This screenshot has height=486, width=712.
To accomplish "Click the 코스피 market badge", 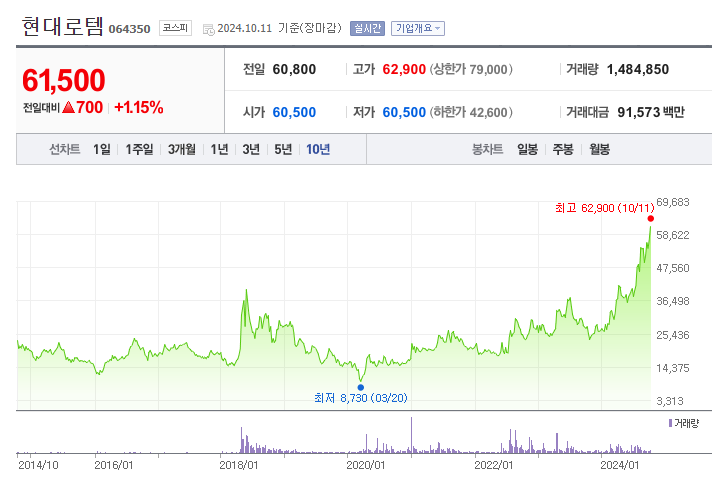I will [x=175, y=28].
